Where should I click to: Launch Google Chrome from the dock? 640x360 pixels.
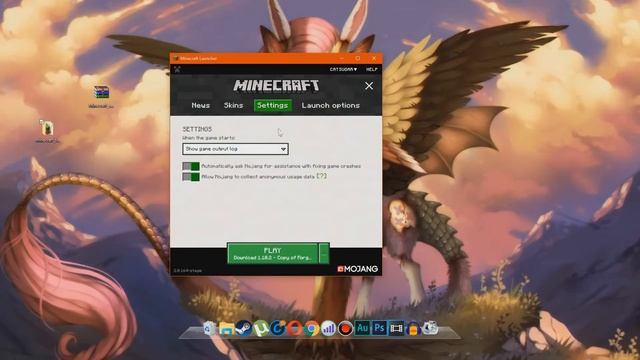pyautogui.click(x=311, y=328)
